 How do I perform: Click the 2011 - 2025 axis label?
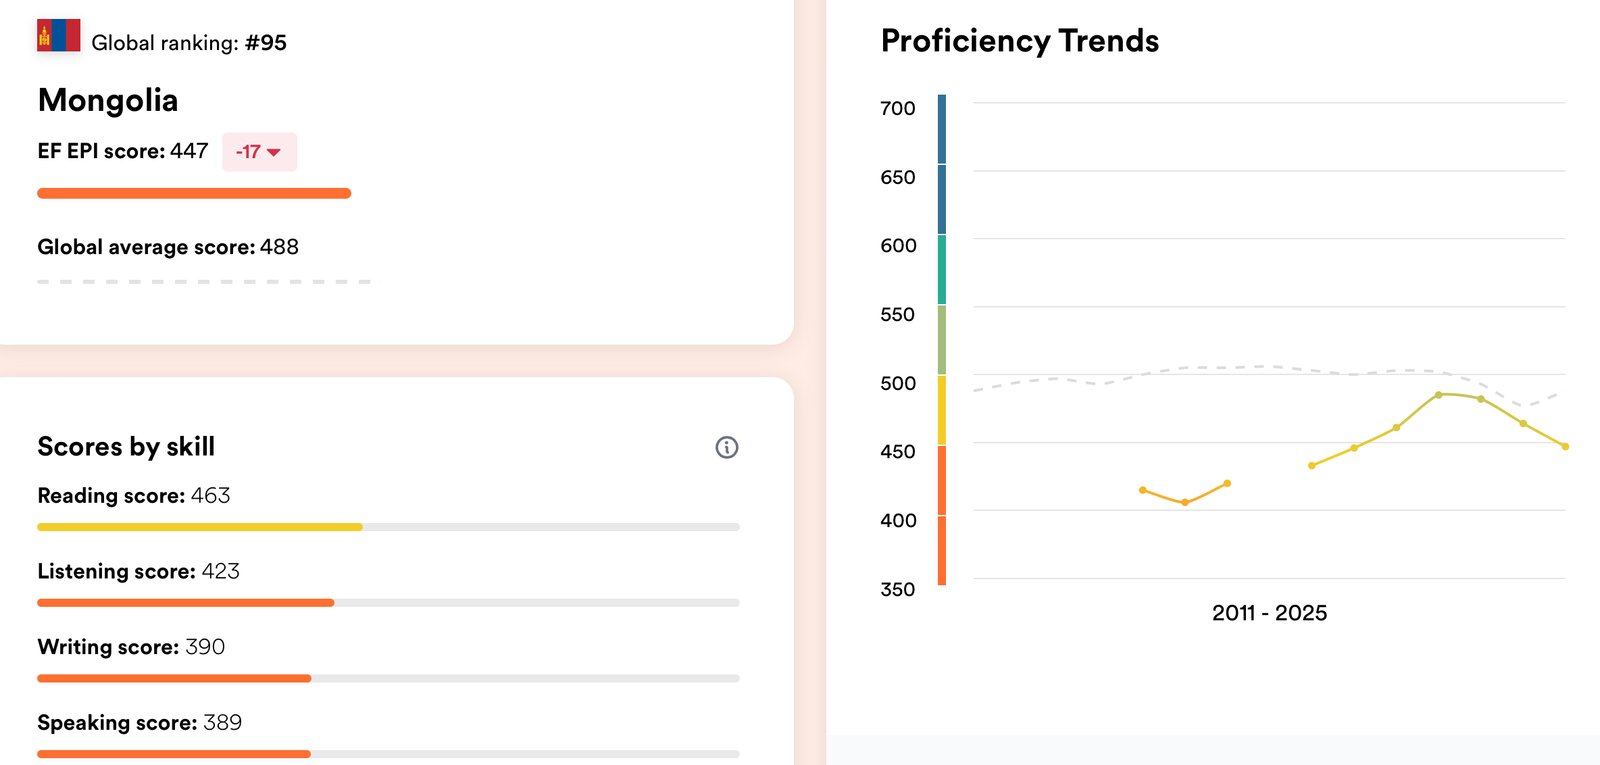1269,613
